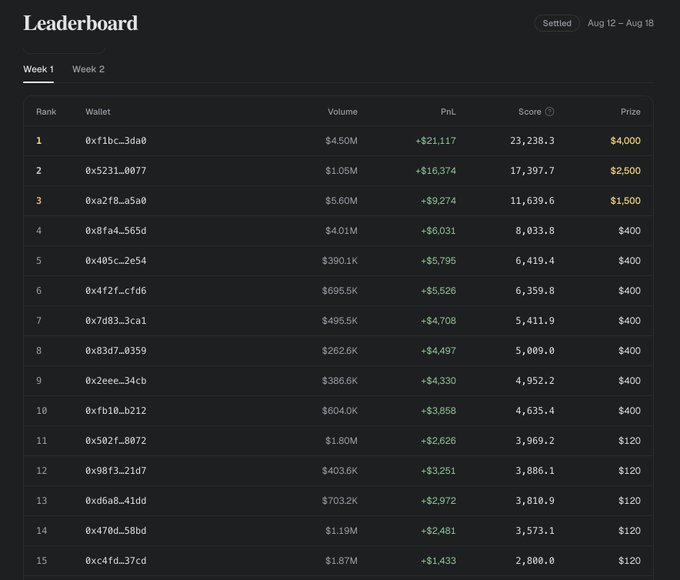Click the rank 3 number
This screenshot has height=580, width=680.
(x=39, y=200)
